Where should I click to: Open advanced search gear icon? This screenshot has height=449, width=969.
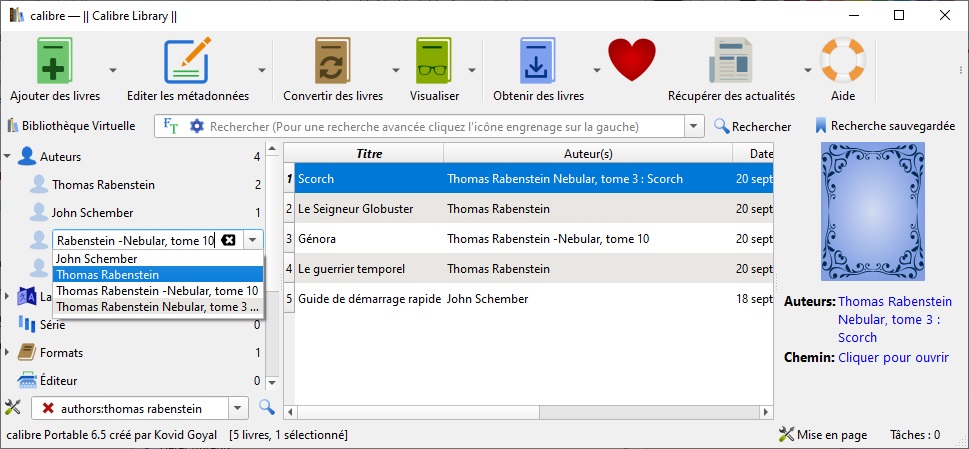coord(197,127)
